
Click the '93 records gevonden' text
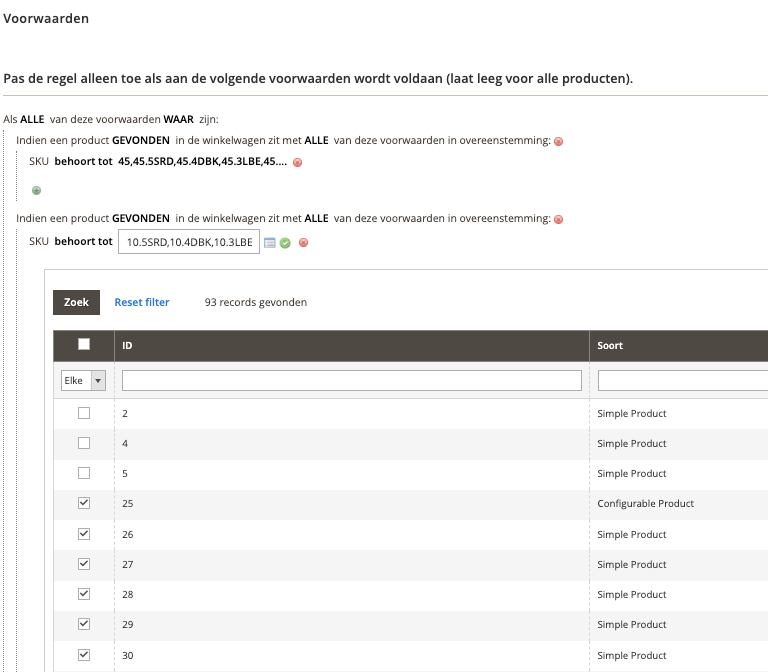coord(256,302)
